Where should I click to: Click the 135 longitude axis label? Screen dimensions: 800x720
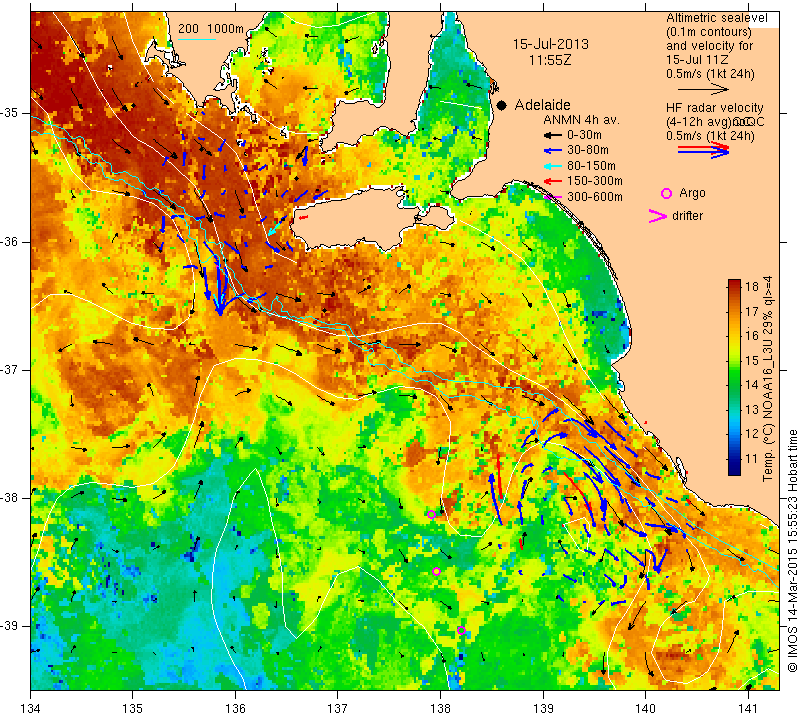coord(133,709)
